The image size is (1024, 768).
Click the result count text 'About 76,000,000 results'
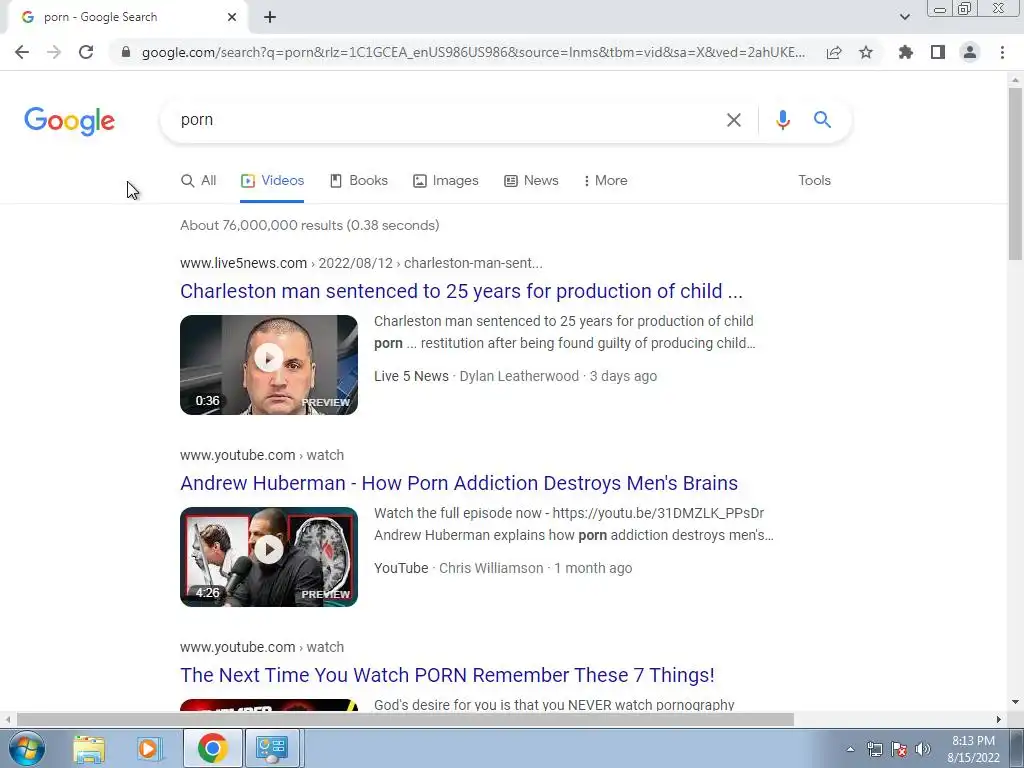point(261,225)
